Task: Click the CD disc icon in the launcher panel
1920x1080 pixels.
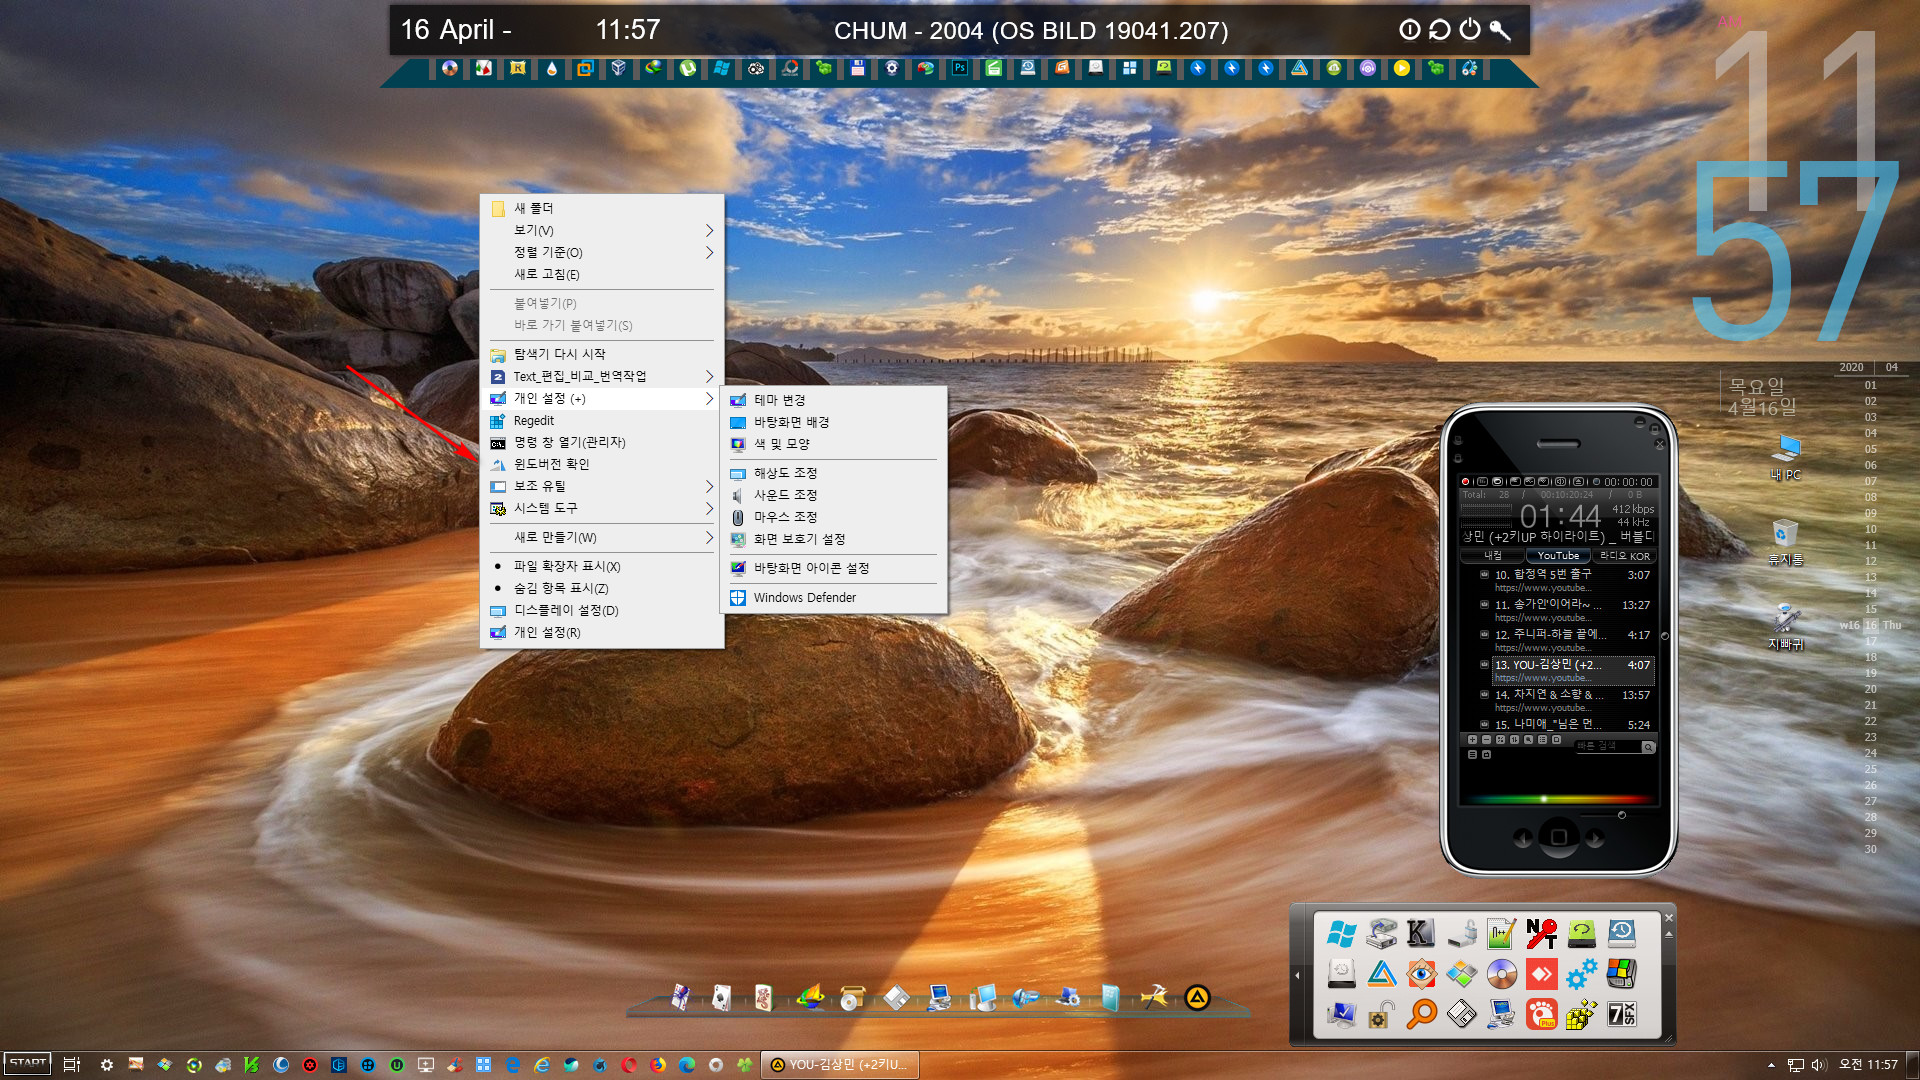Action: (x=1501, y=974)
